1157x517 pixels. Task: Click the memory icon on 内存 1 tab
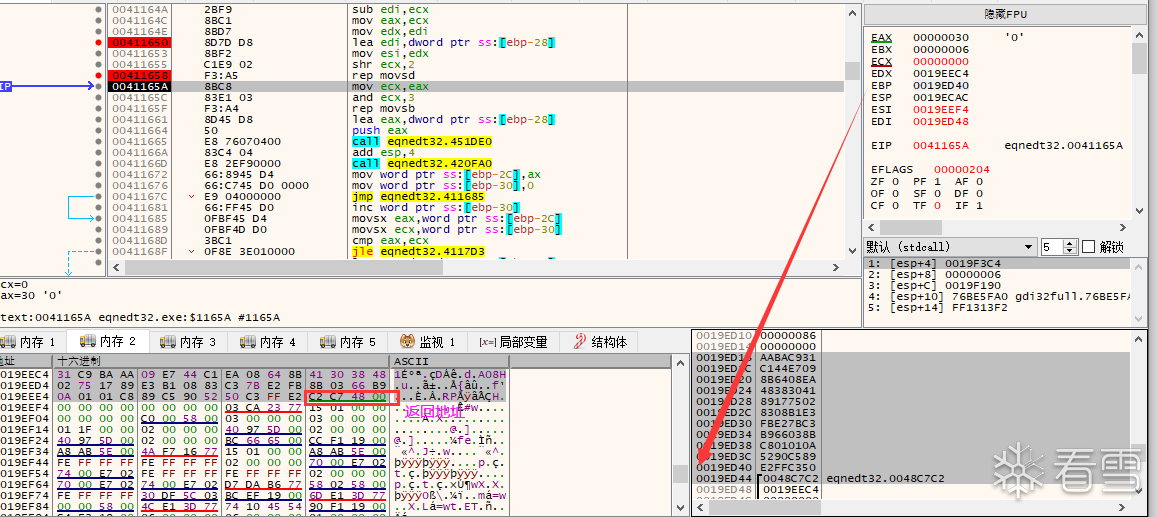coord(8,341)
